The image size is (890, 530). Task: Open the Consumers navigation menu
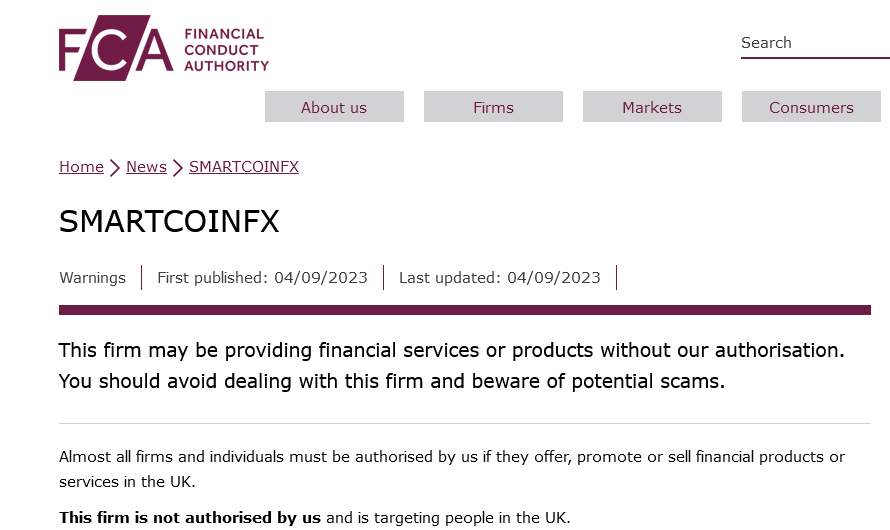(811, 107)
